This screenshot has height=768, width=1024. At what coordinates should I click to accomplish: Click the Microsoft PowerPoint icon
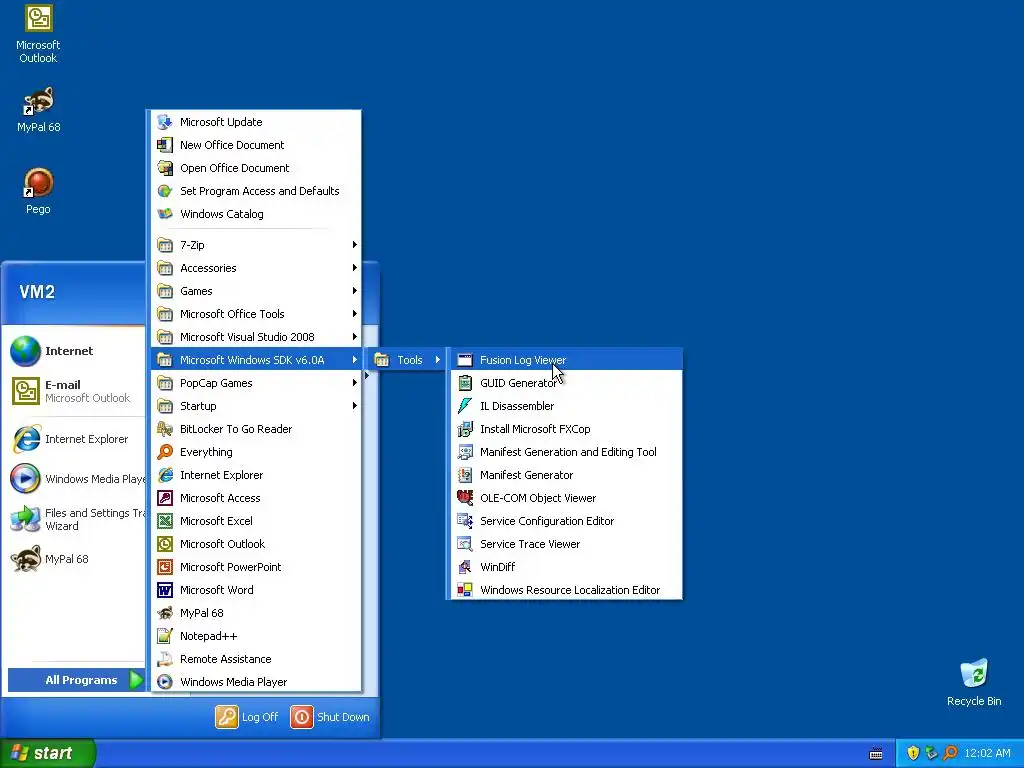[x=165, y=567]
